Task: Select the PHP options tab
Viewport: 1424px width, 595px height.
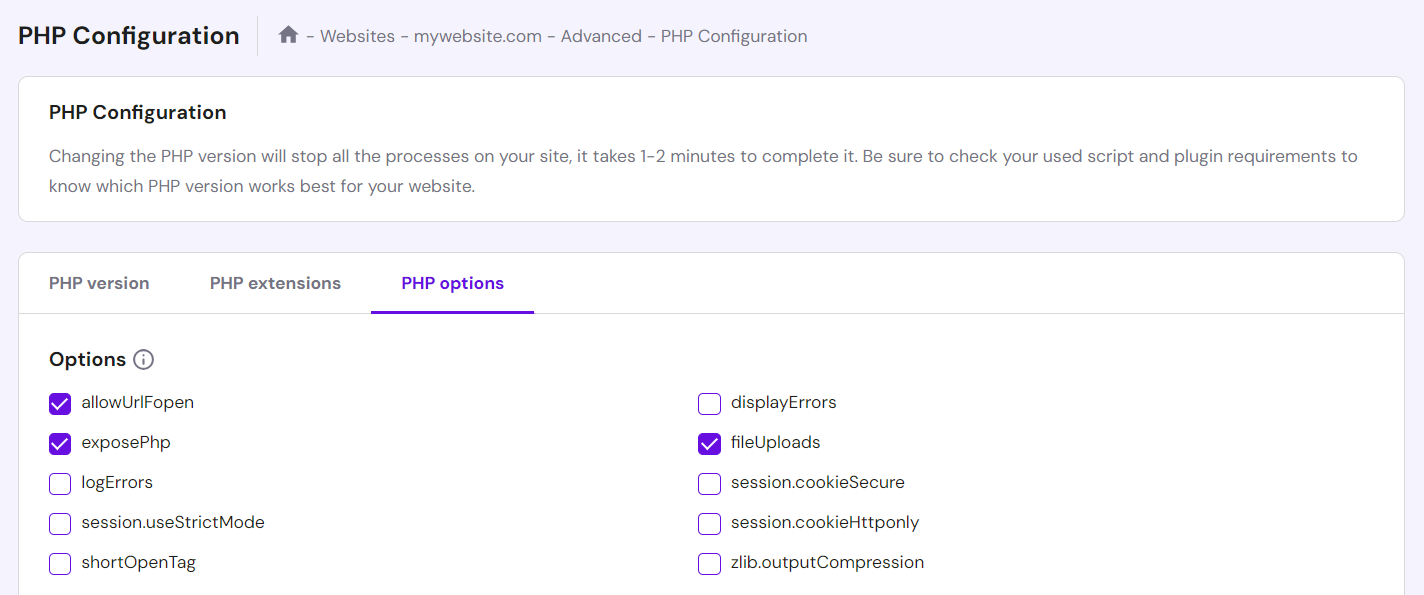Action: [452, 283]
